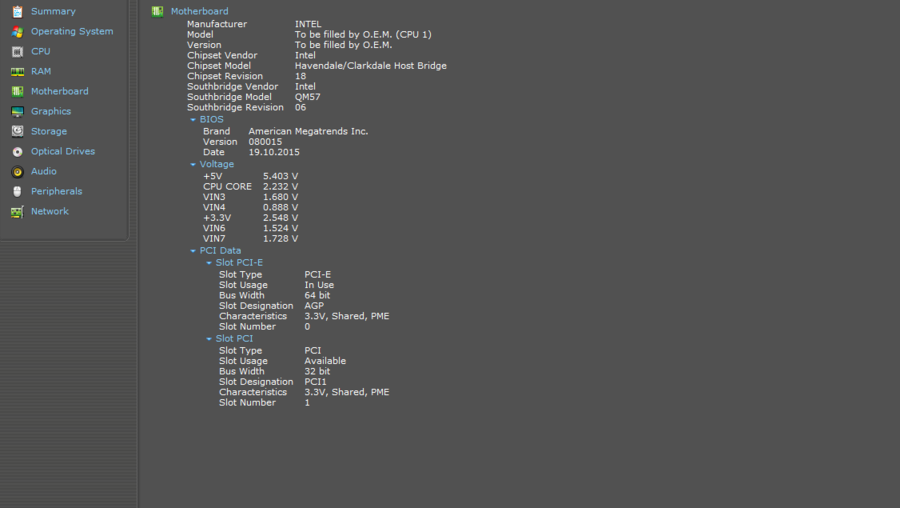Click the VIN7 value 1.728 V
The height and width of the screenshot is (508, 900).
(x=280, y=238)
